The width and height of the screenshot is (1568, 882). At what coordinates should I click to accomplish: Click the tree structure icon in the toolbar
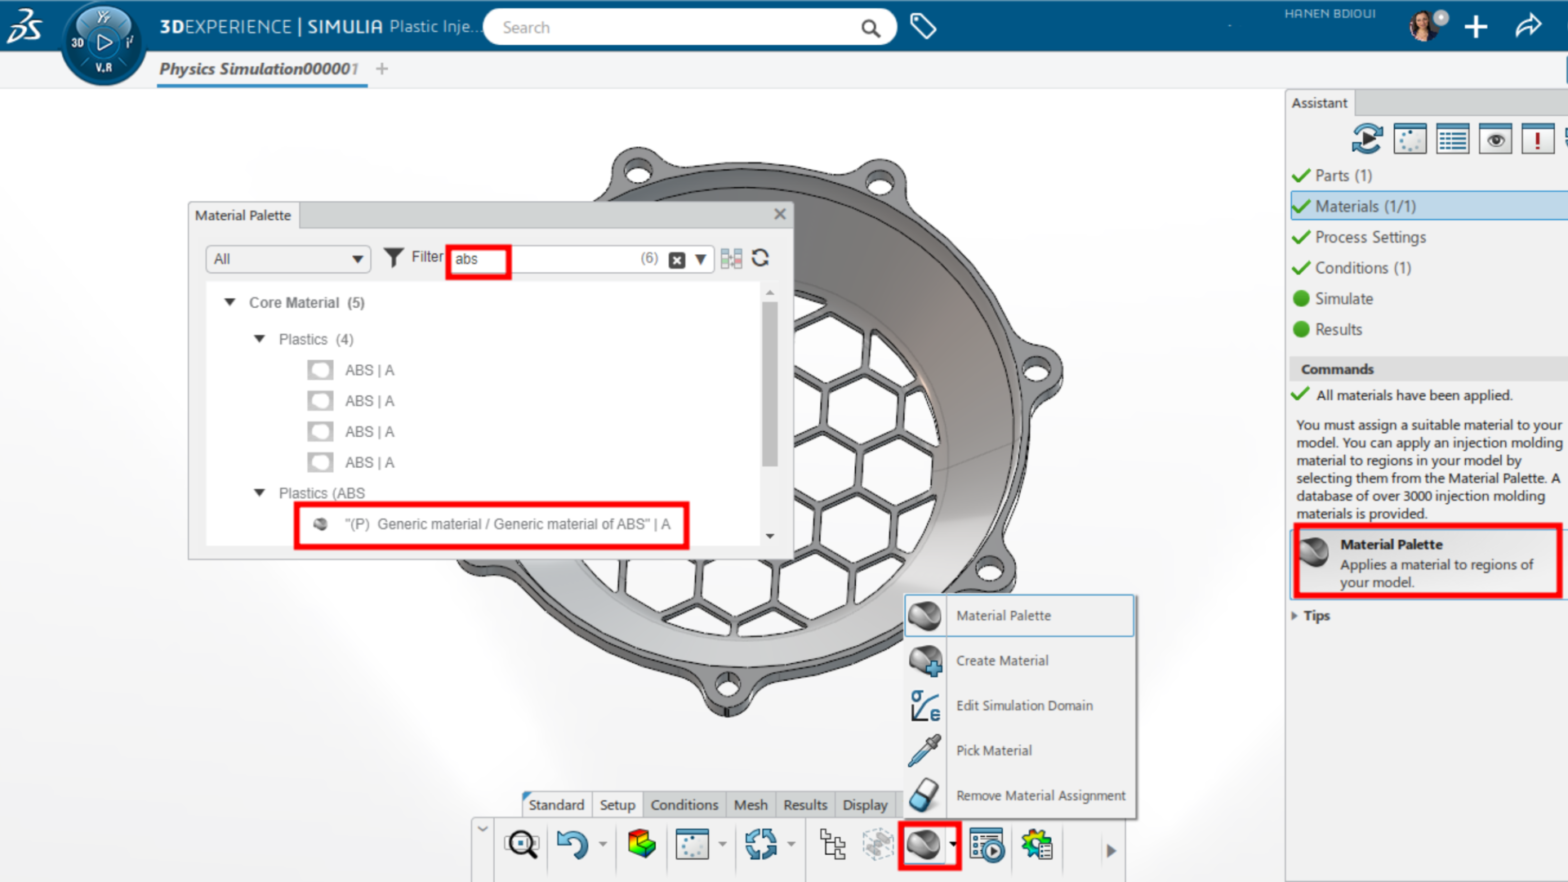coord(832,845)
